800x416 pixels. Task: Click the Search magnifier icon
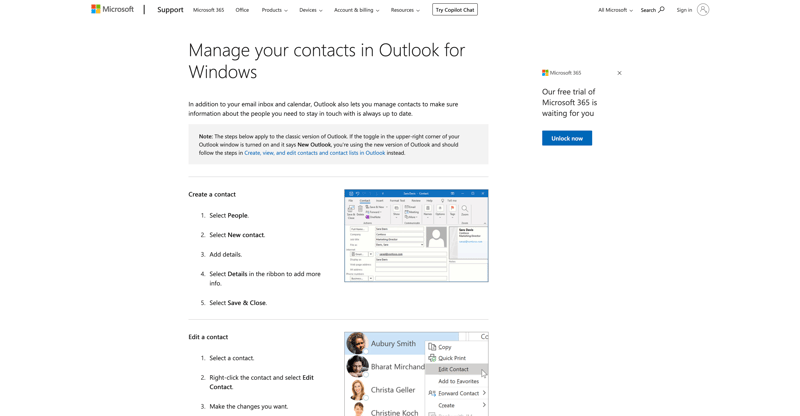(x=662, y=9)
